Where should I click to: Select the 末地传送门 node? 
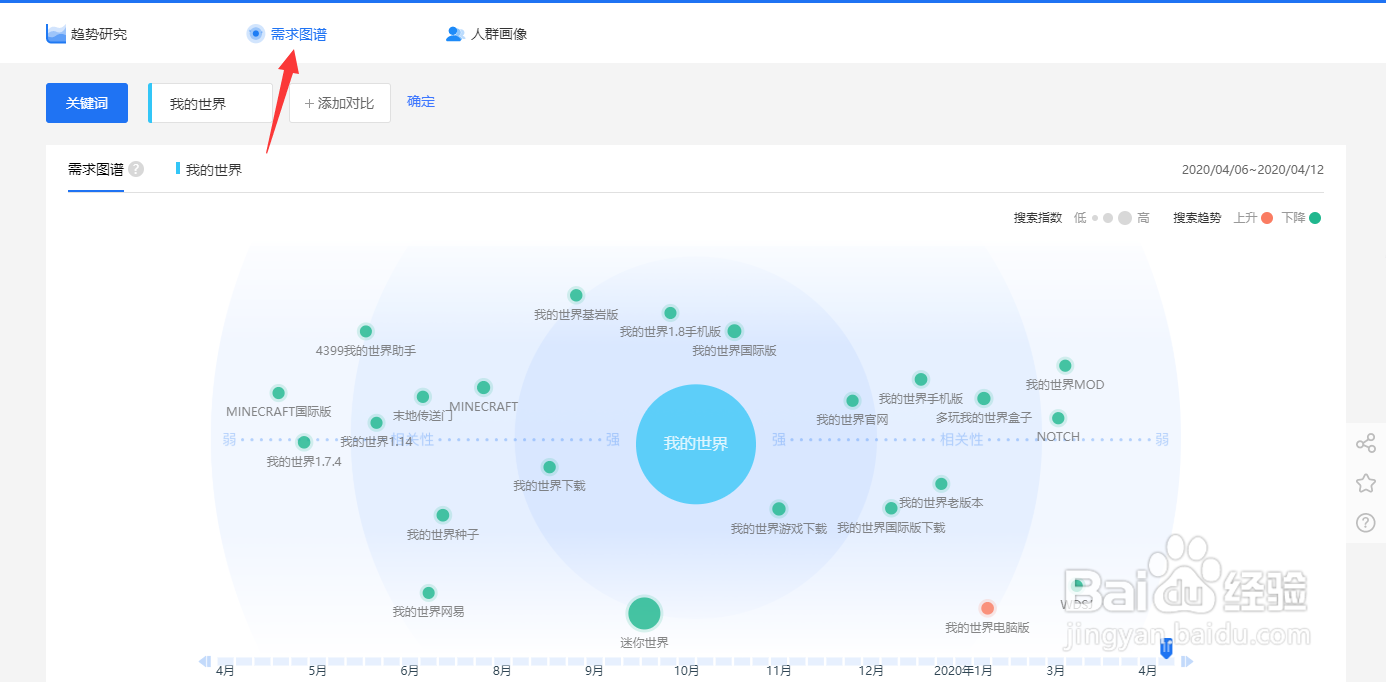pyautogui.click(x=423, y=397)
